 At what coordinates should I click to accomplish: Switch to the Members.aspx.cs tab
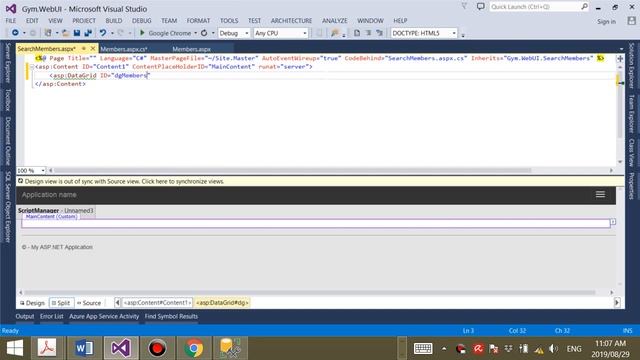(x=124, y=49)
